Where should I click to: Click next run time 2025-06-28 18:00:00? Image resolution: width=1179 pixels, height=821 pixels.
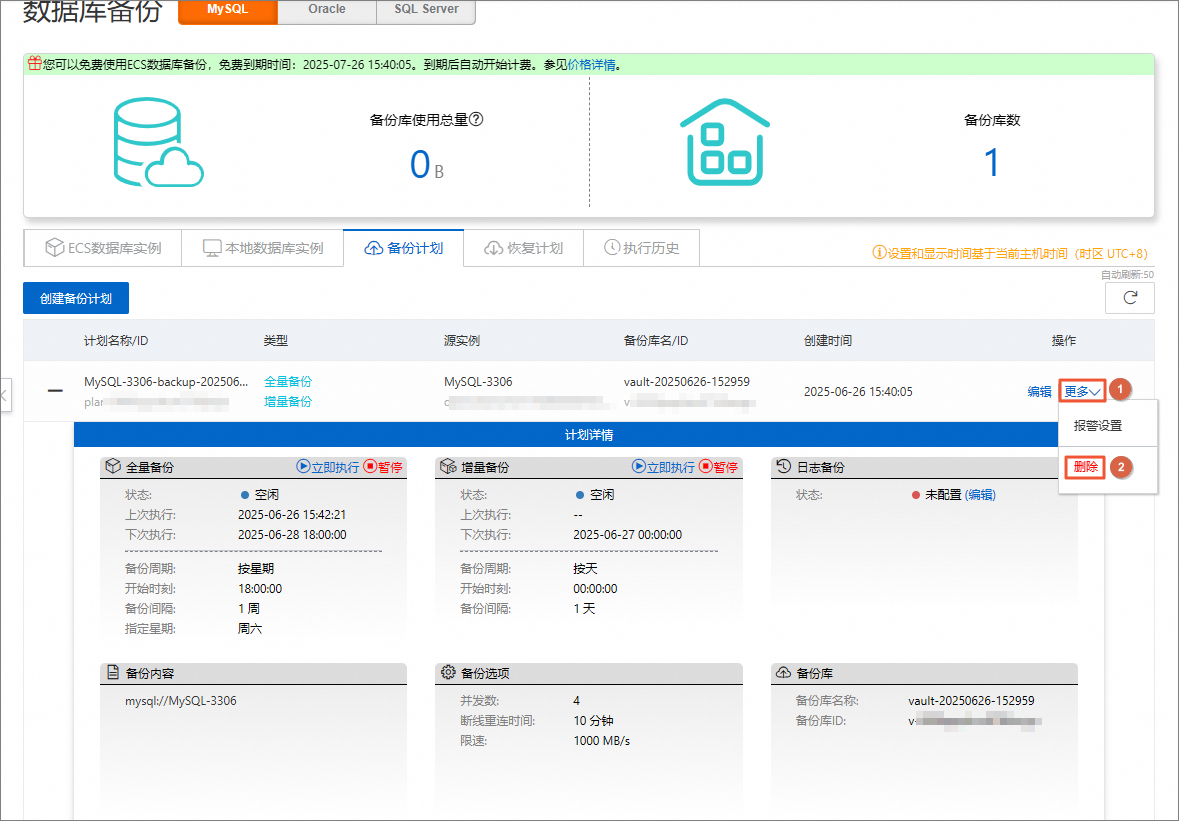(292, 535)
